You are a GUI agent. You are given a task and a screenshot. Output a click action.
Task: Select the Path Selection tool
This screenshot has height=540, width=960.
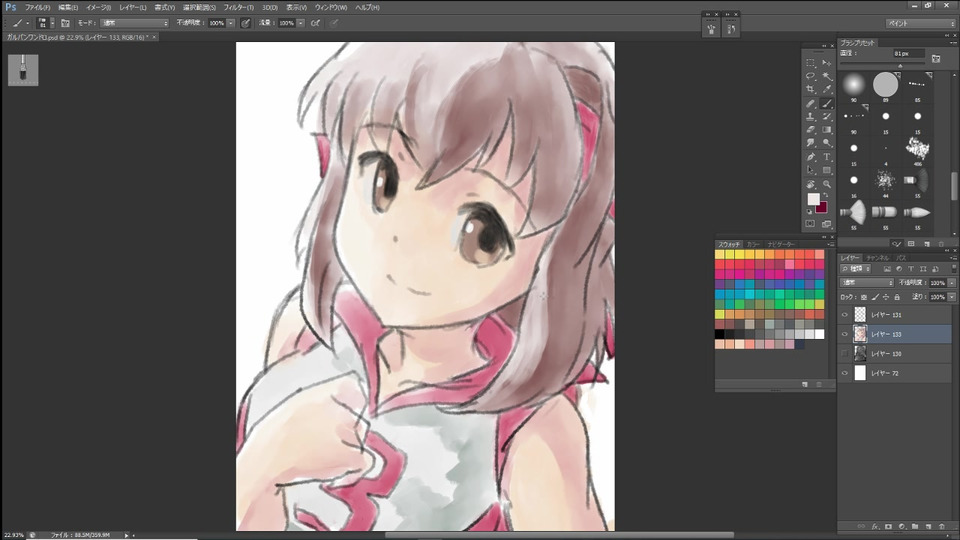811,170
